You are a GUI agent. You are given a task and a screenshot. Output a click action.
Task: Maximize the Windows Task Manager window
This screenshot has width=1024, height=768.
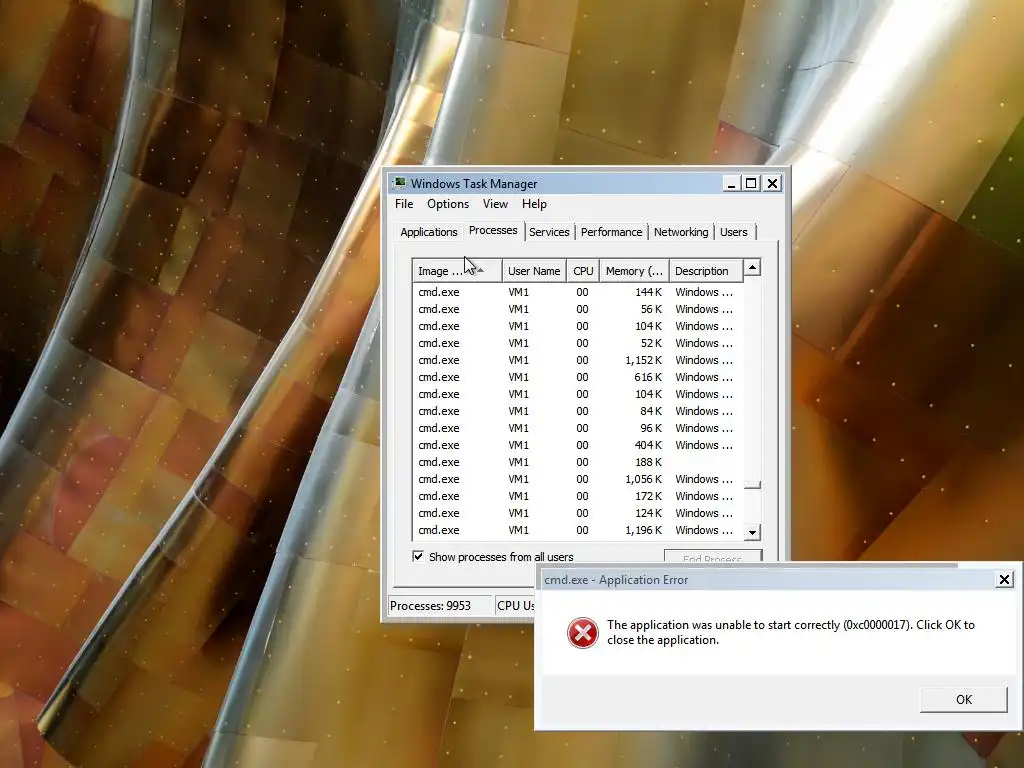[x=751, y=184]
